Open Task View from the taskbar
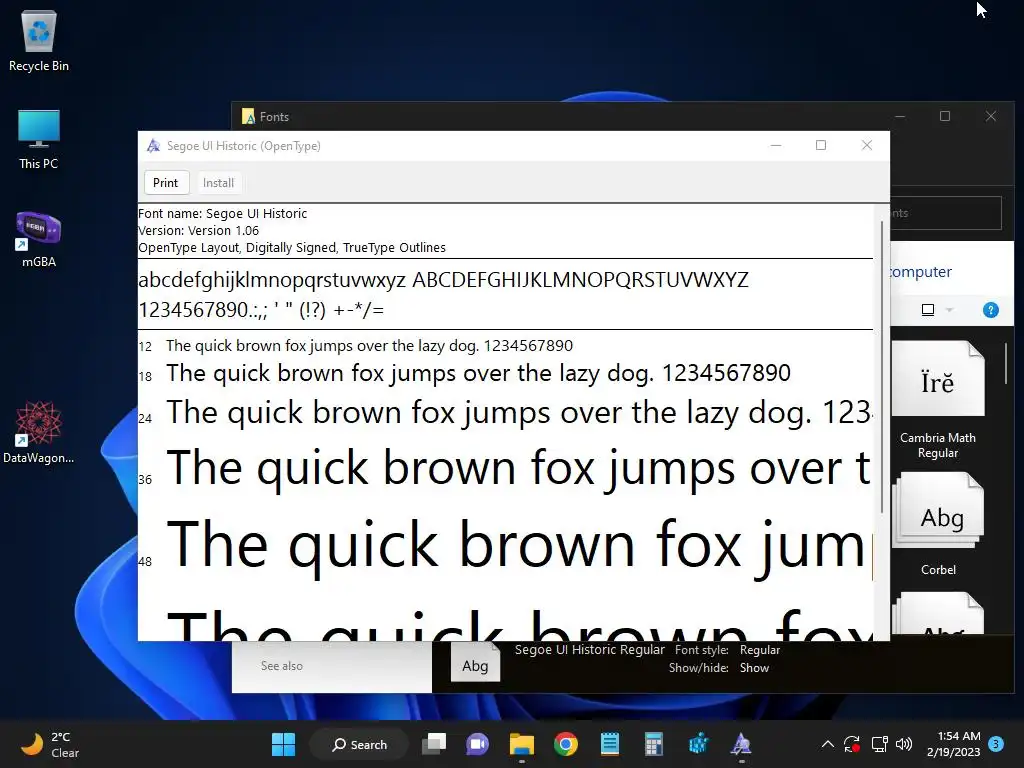Viewport: 1024px width, 768px height. pyautogui.click(x=434, y=744)
